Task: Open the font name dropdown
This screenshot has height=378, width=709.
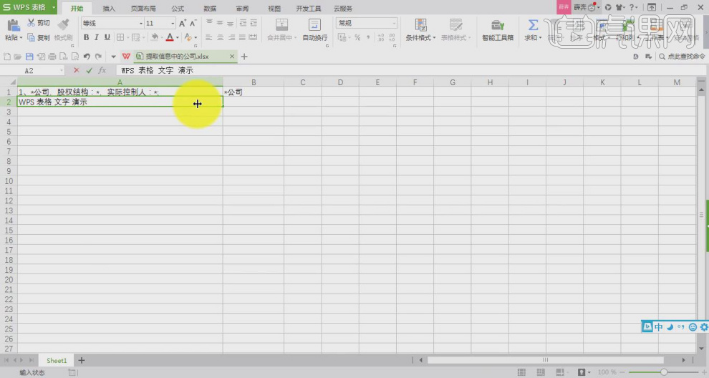Action: coord(141,23)
